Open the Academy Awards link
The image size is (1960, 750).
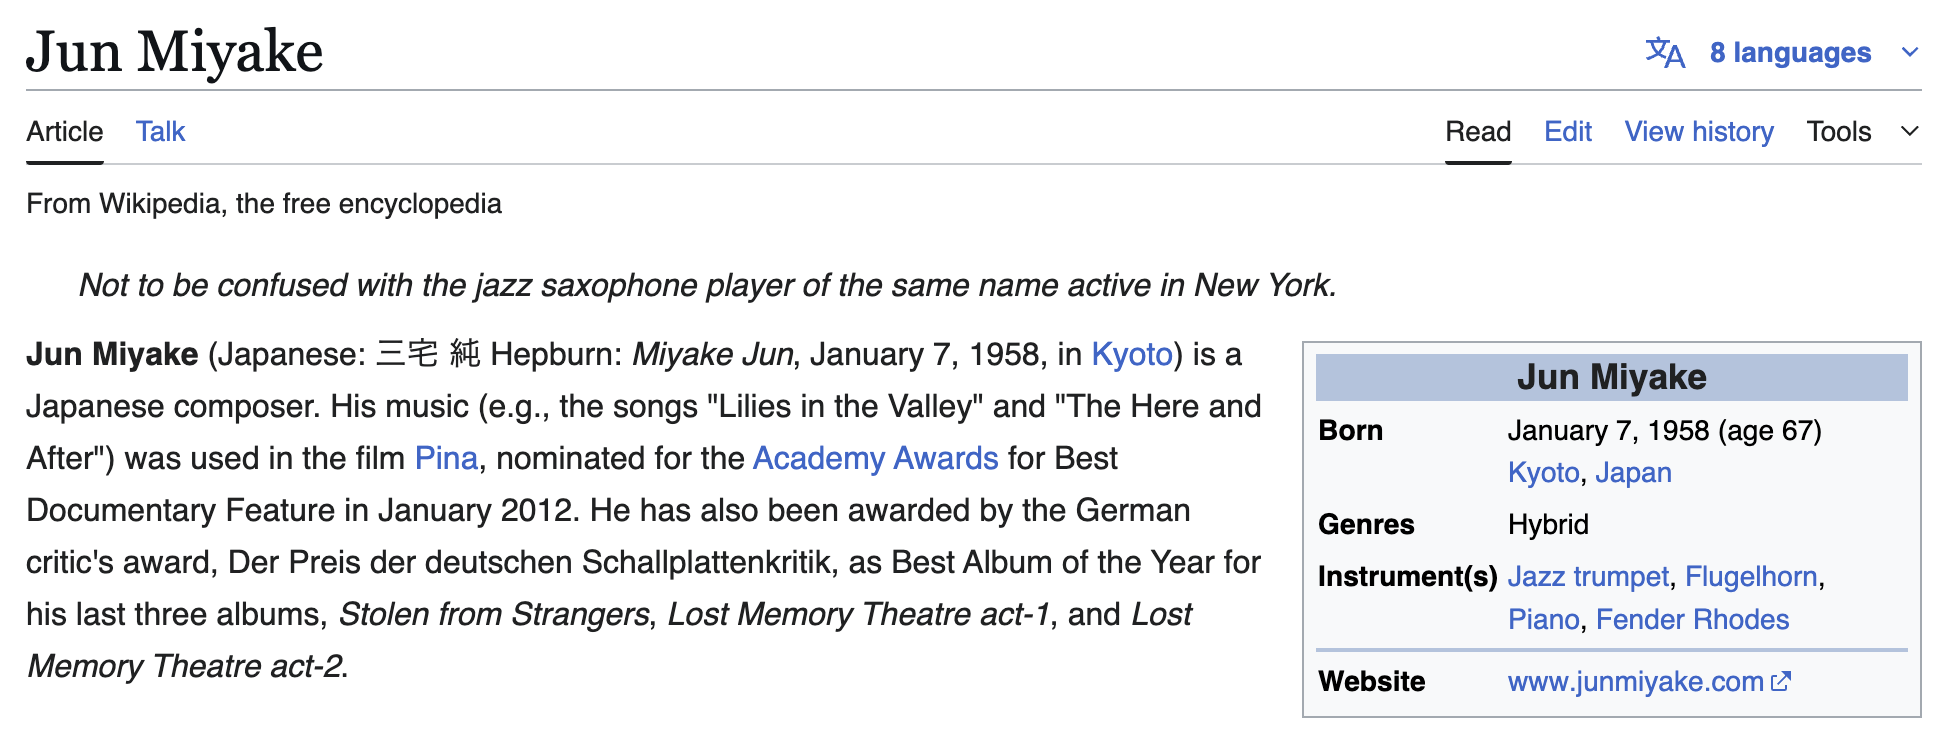(875, 458)
